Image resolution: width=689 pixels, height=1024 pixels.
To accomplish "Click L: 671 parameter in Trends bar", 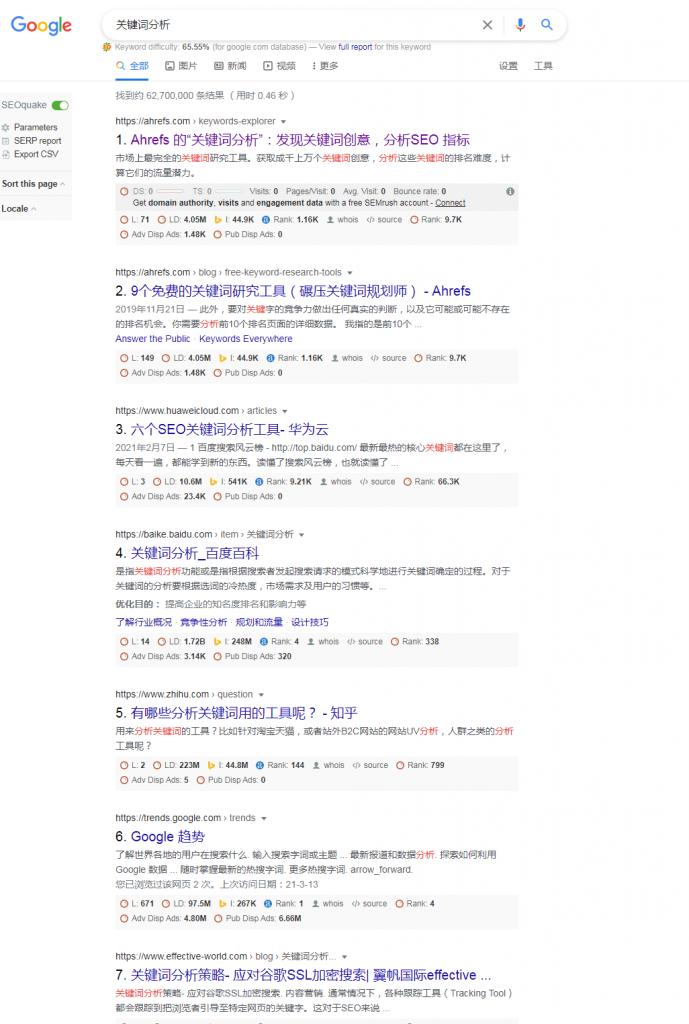I will (x=137, y=904).
